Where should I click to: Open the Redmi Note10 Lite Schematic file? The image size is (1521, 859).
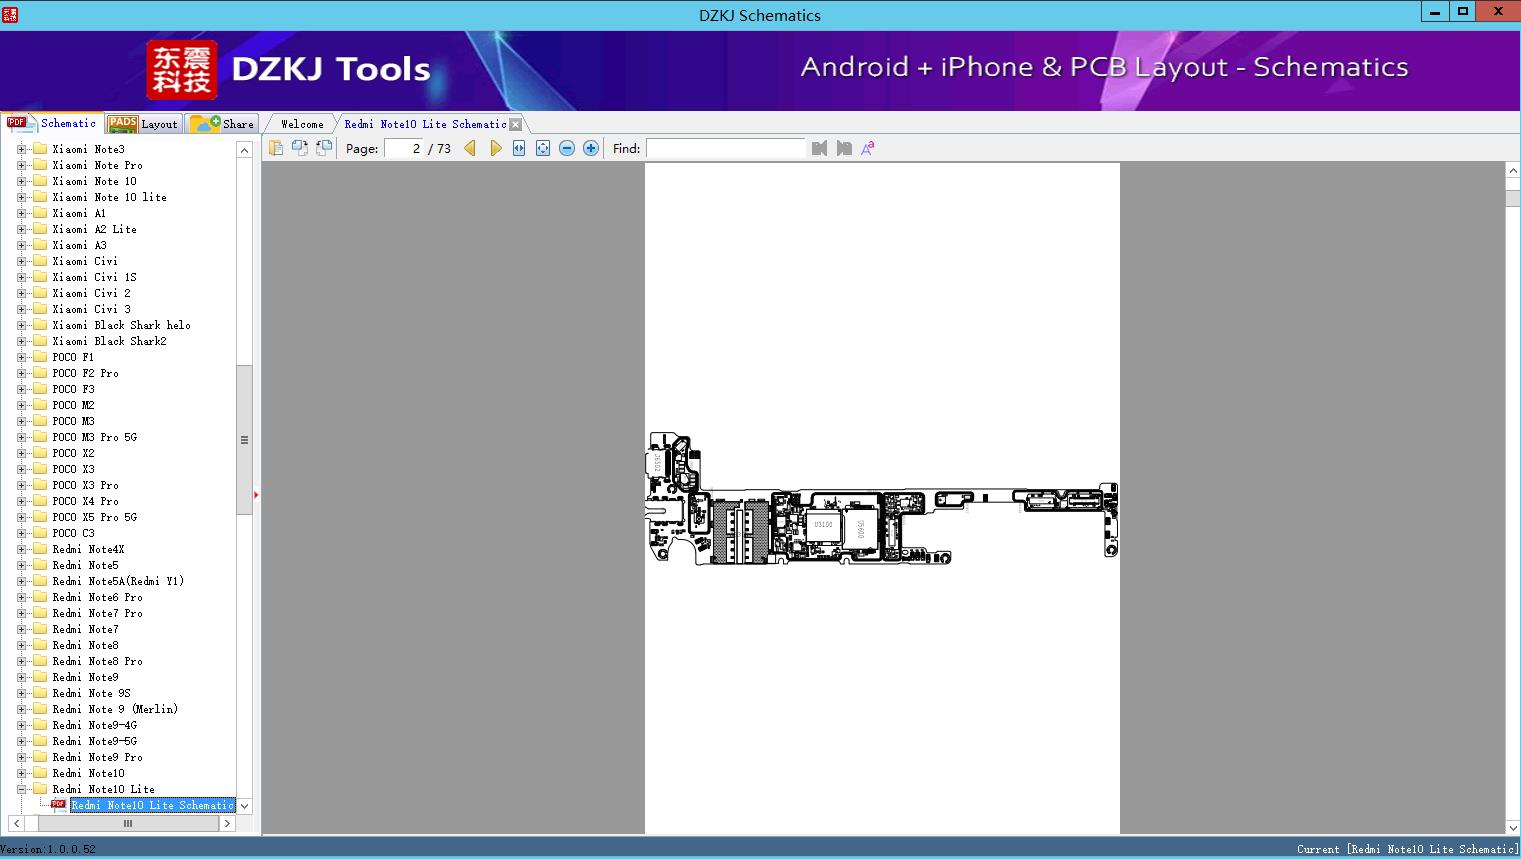coord(152,805)
